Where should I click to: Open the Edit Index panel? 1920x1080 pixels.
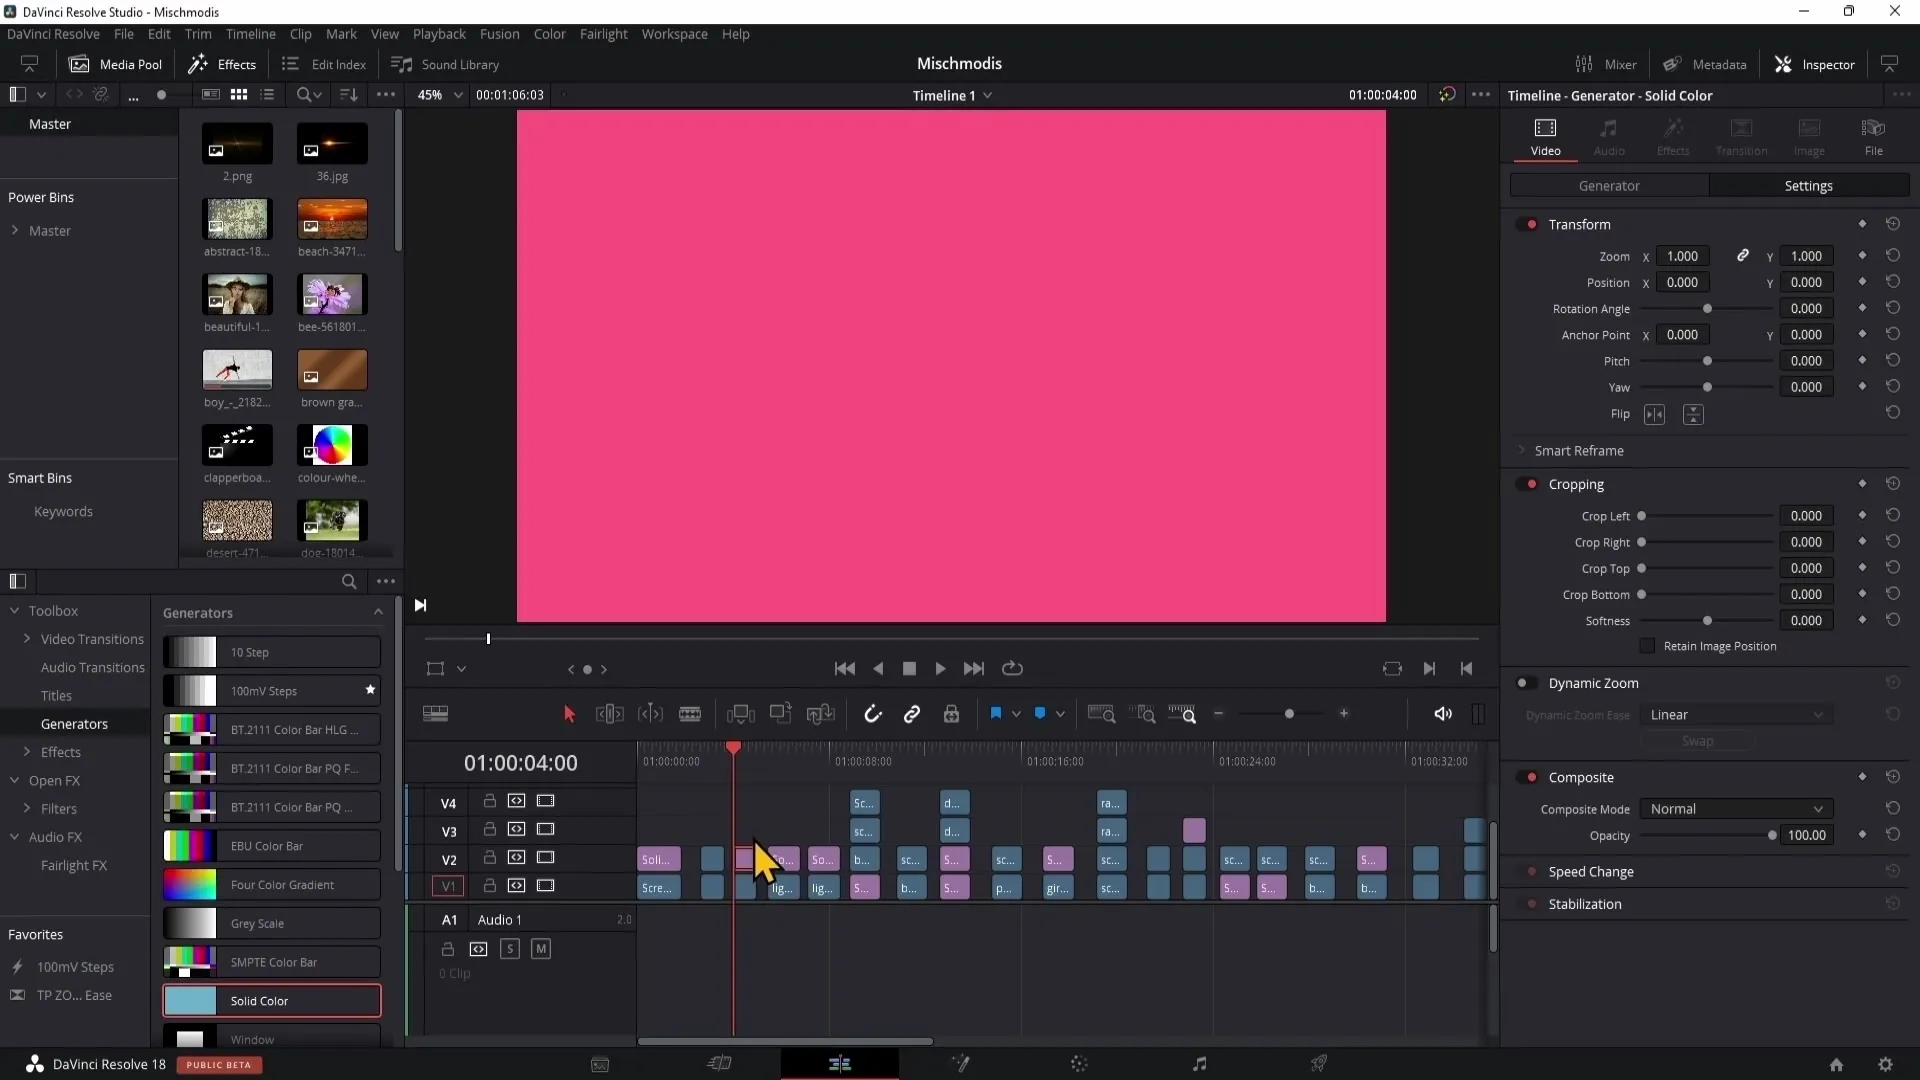(x=324, y=64)
